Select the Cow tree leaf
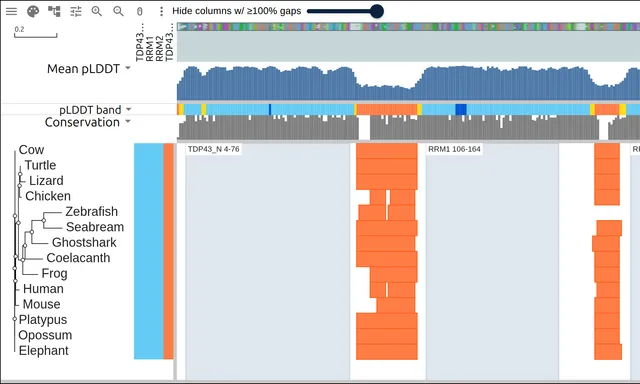Viewport: 640px width, 384px height. 31,150
